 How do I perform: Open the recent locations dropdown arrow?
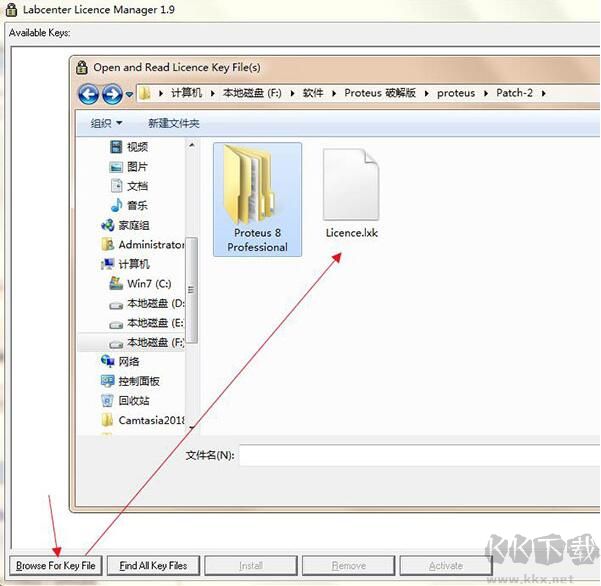[130, 94]
